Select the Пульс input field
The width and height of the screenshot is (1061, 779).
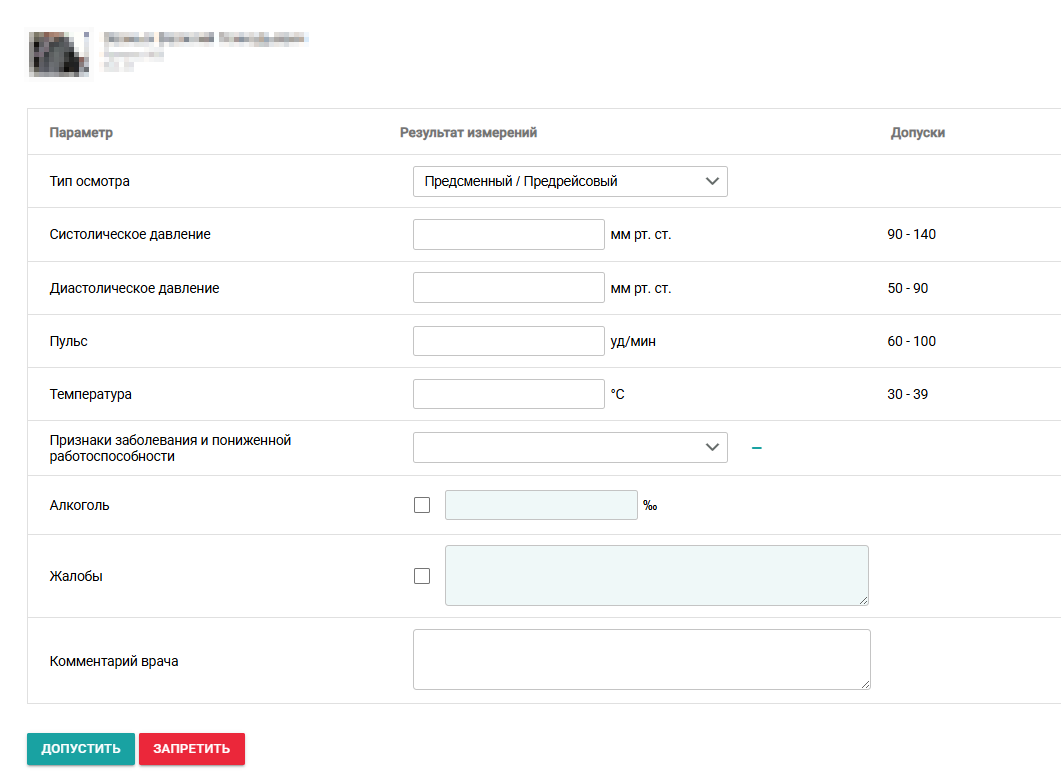point(508,341)
